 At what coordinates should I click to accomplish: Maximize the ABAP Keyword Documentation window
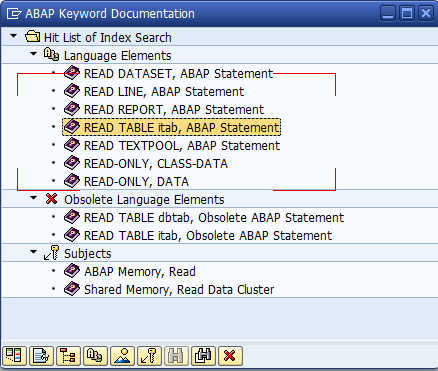[x=407, y=14]
